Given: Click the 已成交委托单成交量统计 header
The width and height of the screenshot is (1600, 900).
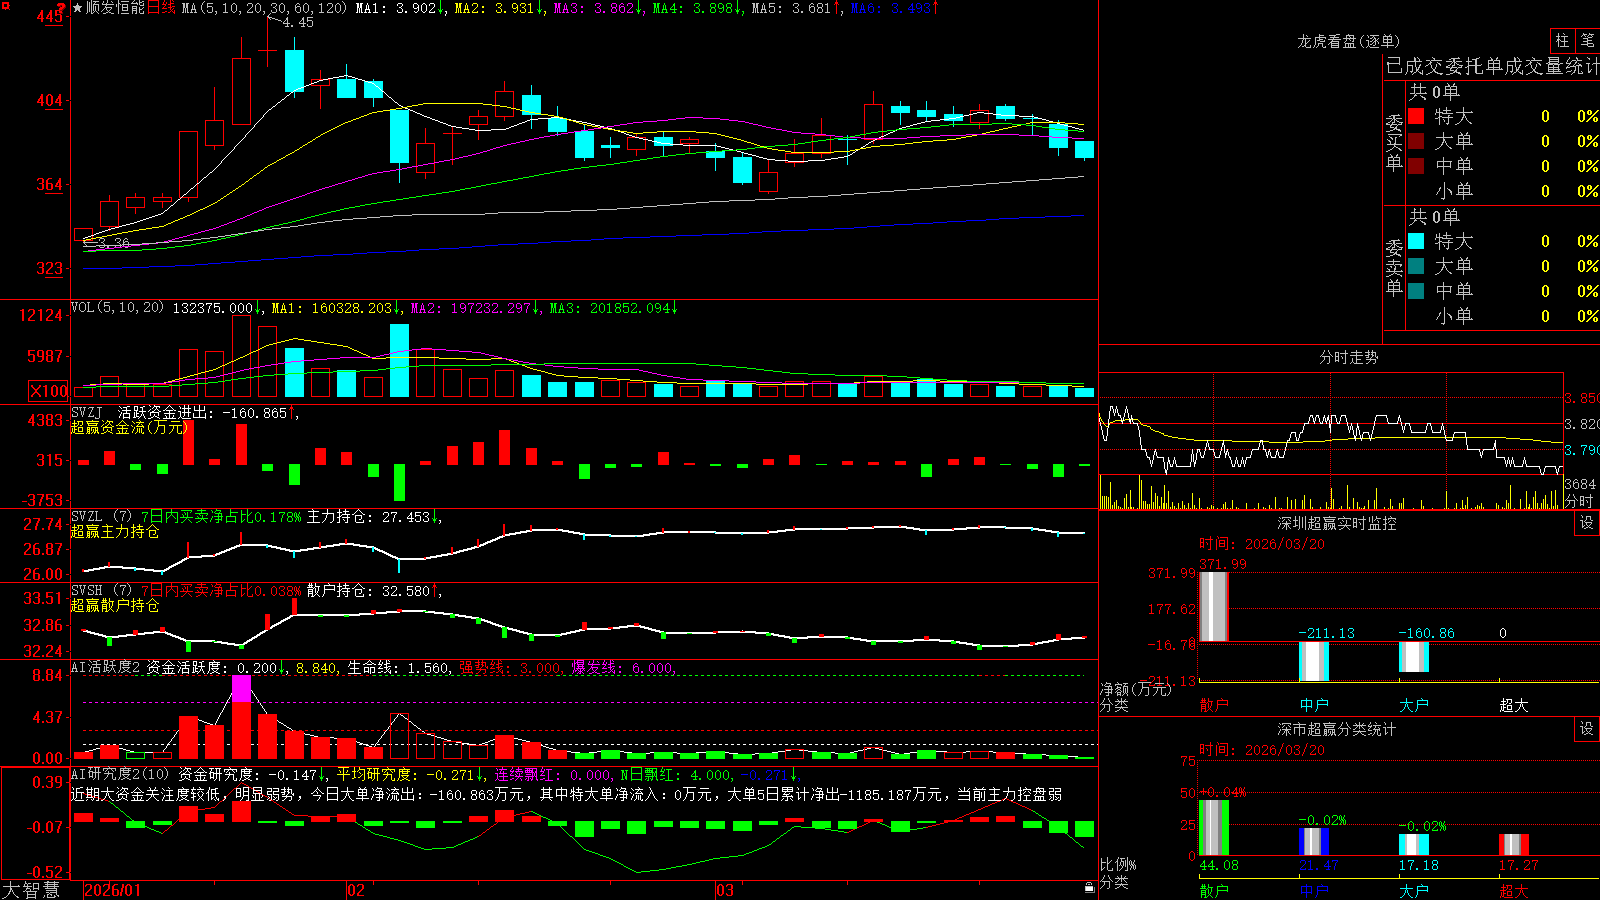Looking at the screenshot, I should tap(1493, 66).
